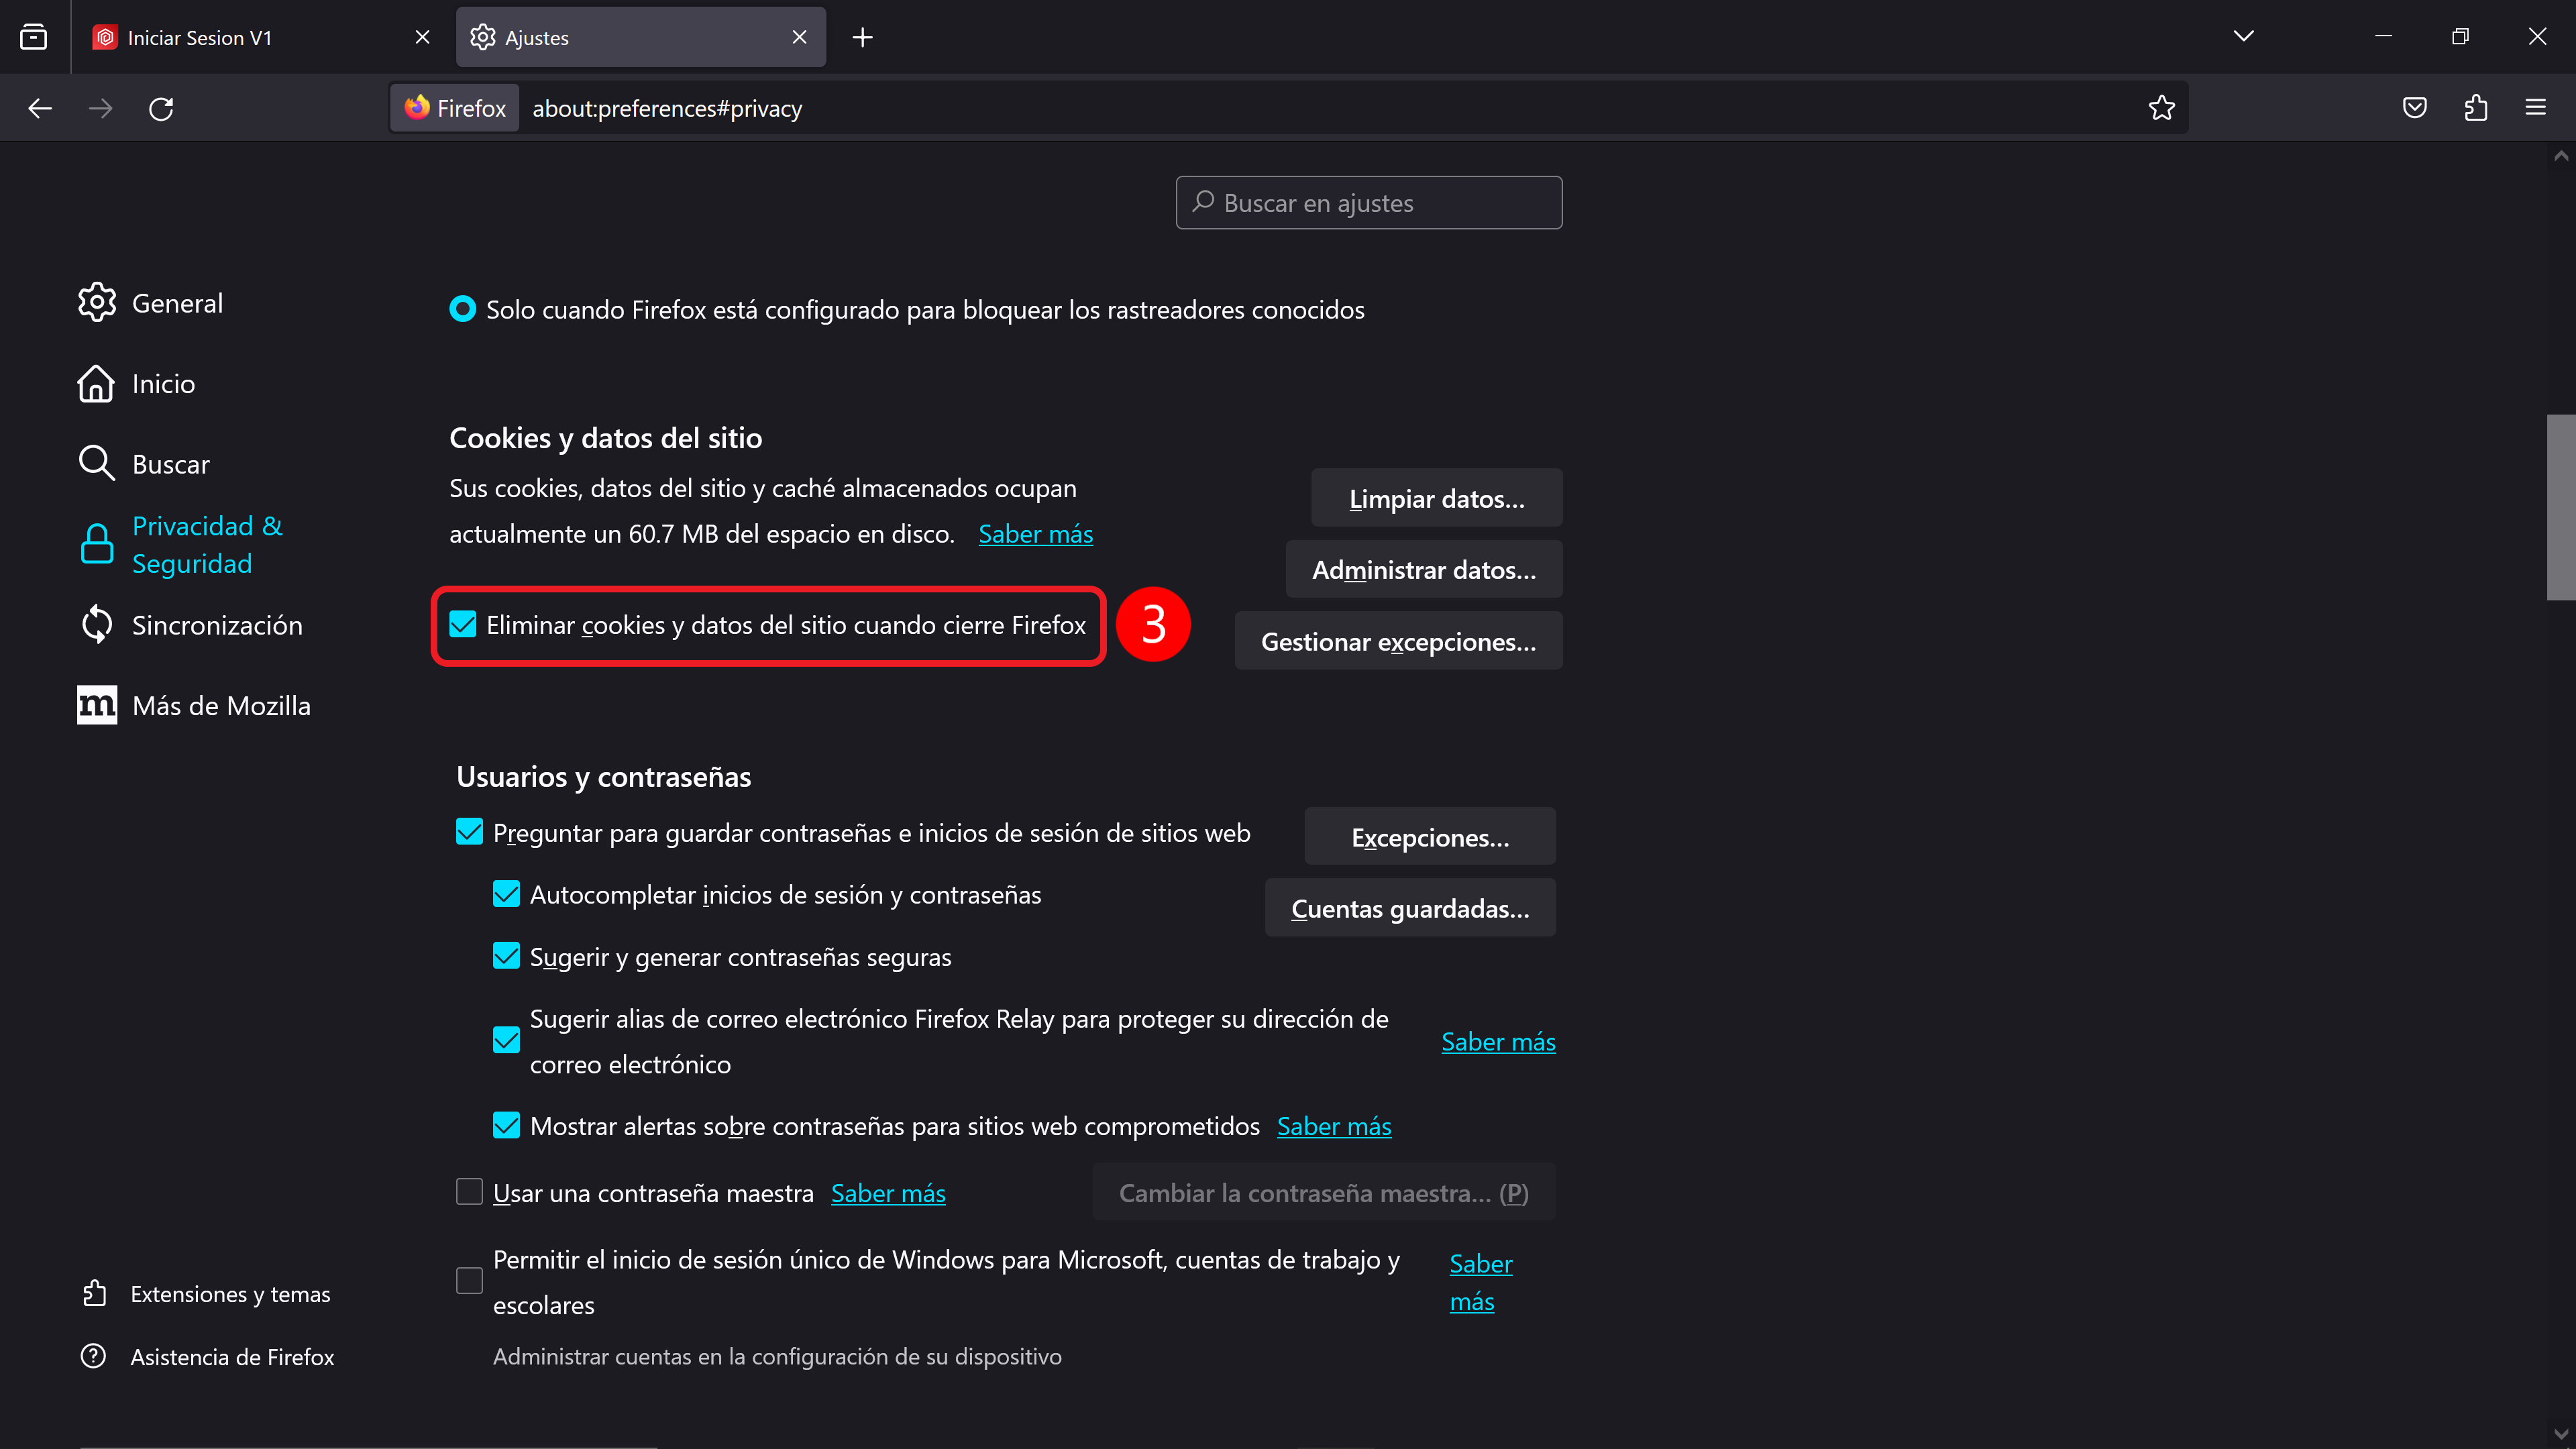Open Buscar settings category

click(143, 463)
